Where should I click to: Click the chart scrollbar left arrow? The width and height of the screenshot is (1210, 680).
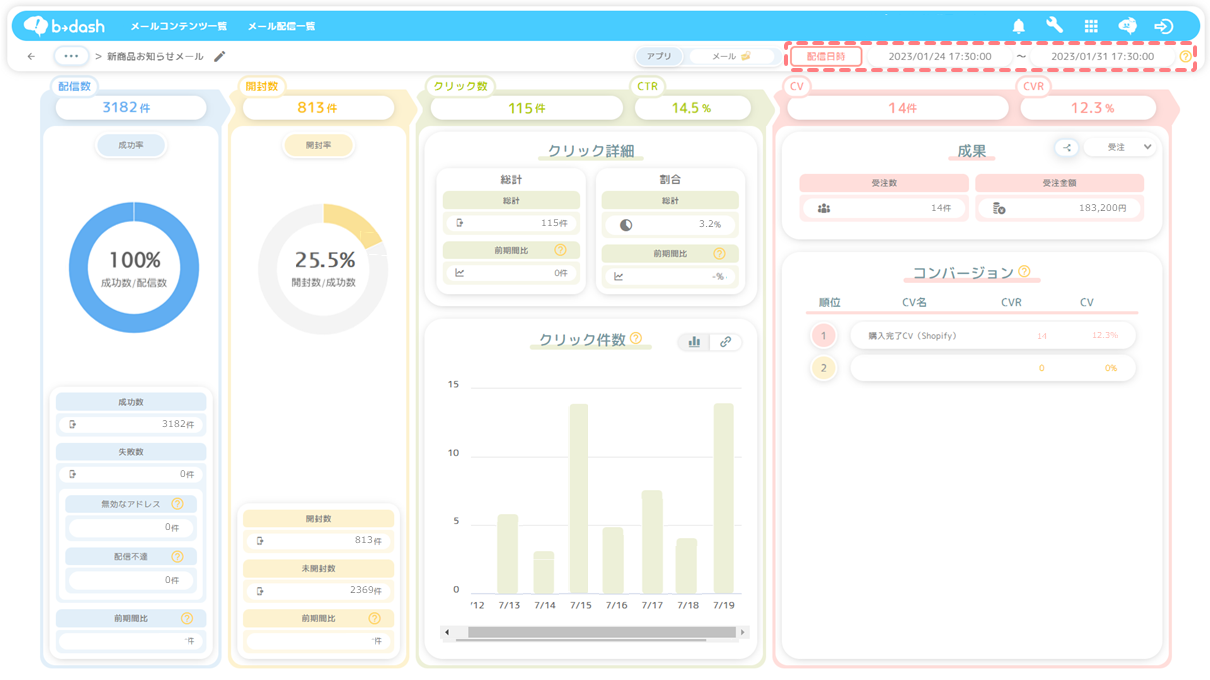click(x=447, y=632)
